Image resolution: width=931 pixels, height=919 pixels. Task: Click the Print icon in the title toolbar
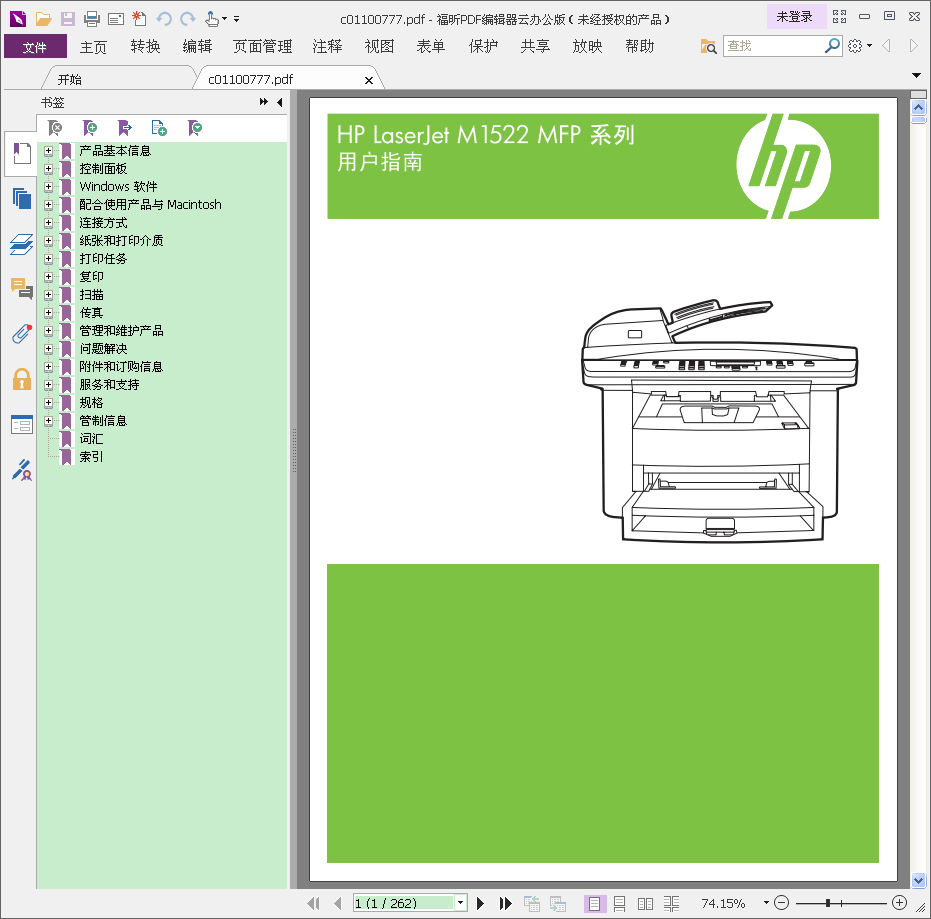pos(91,19)
